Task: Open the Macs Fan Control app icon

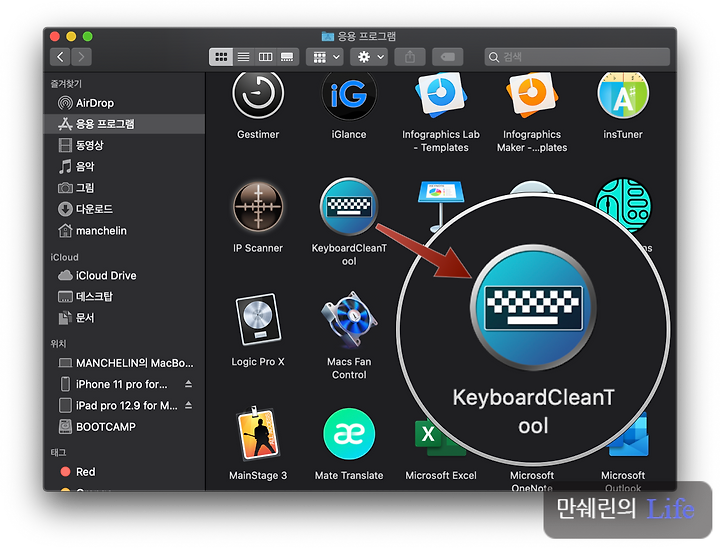Action: point(349,319)
